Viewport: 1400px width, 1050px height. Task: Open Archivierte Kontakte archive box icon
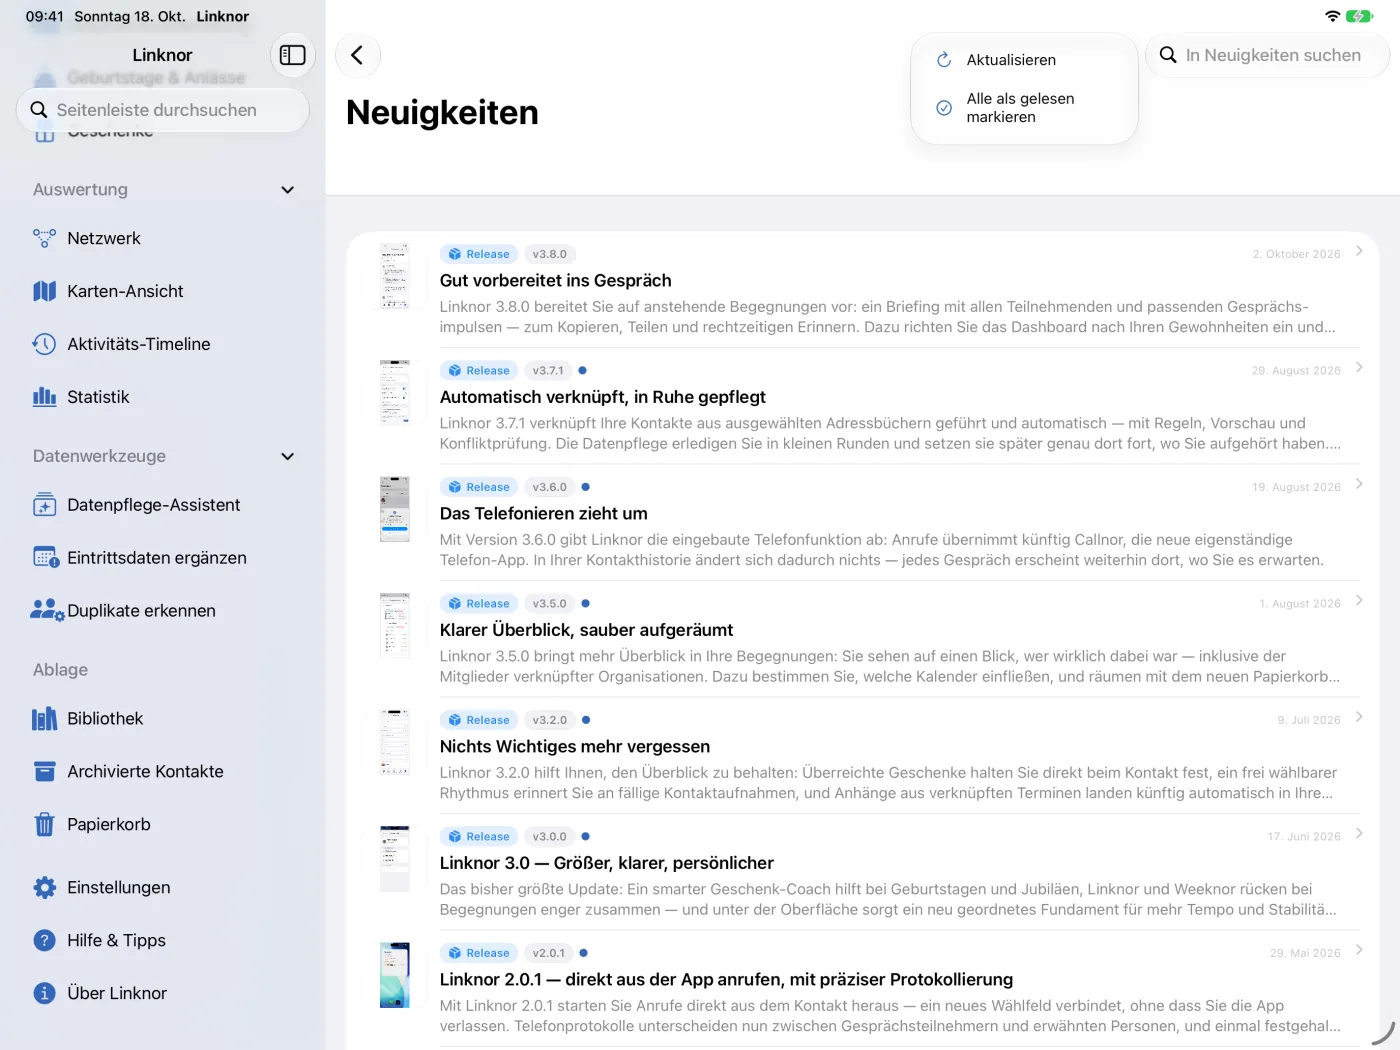[x=44, y=772]
